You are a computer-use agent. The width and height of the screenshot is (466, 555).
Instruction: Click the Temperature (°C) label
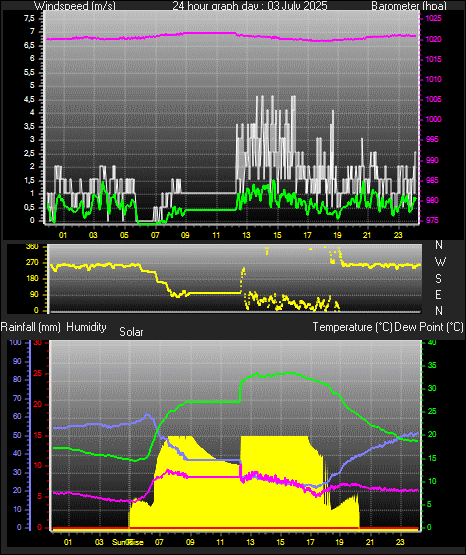point(352,327)
